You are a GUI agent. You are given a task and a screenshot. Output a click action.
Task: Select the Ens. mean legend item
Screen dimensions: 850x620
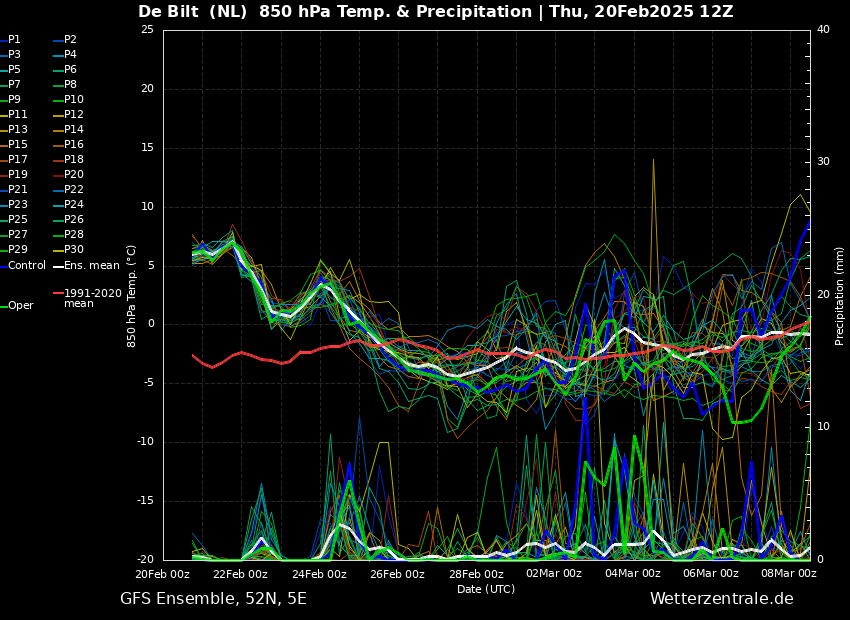click(86, 266)
